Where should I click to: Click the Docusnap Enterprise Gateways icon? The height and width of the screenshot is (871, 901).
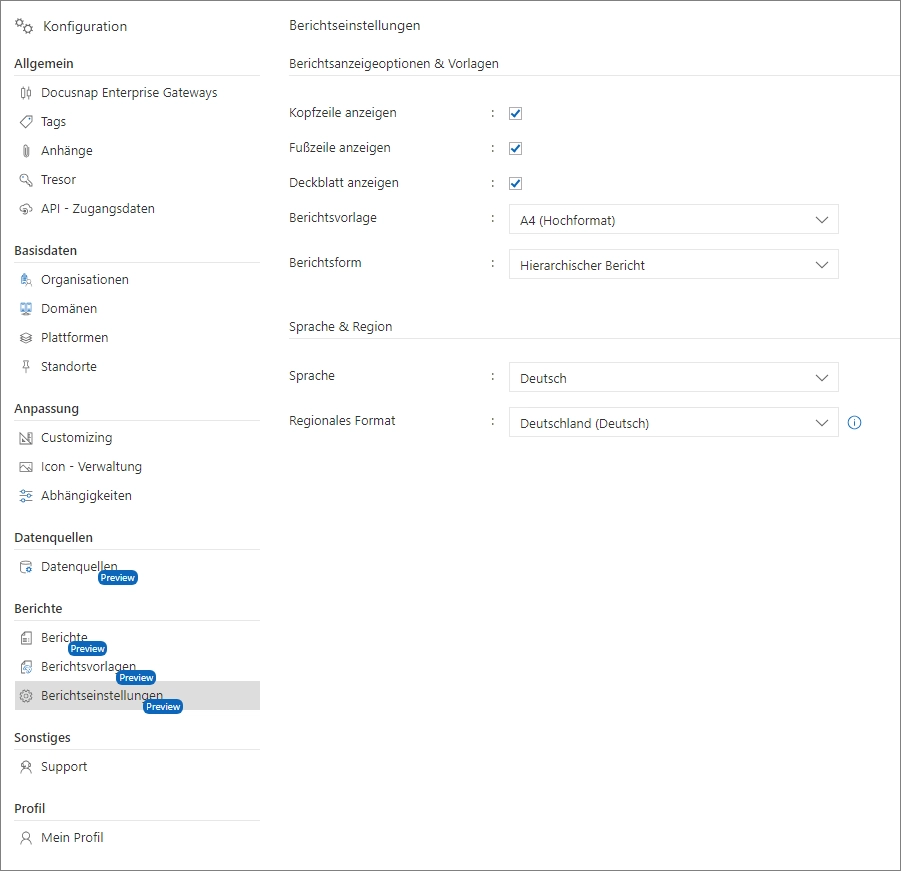pos(26,93)
